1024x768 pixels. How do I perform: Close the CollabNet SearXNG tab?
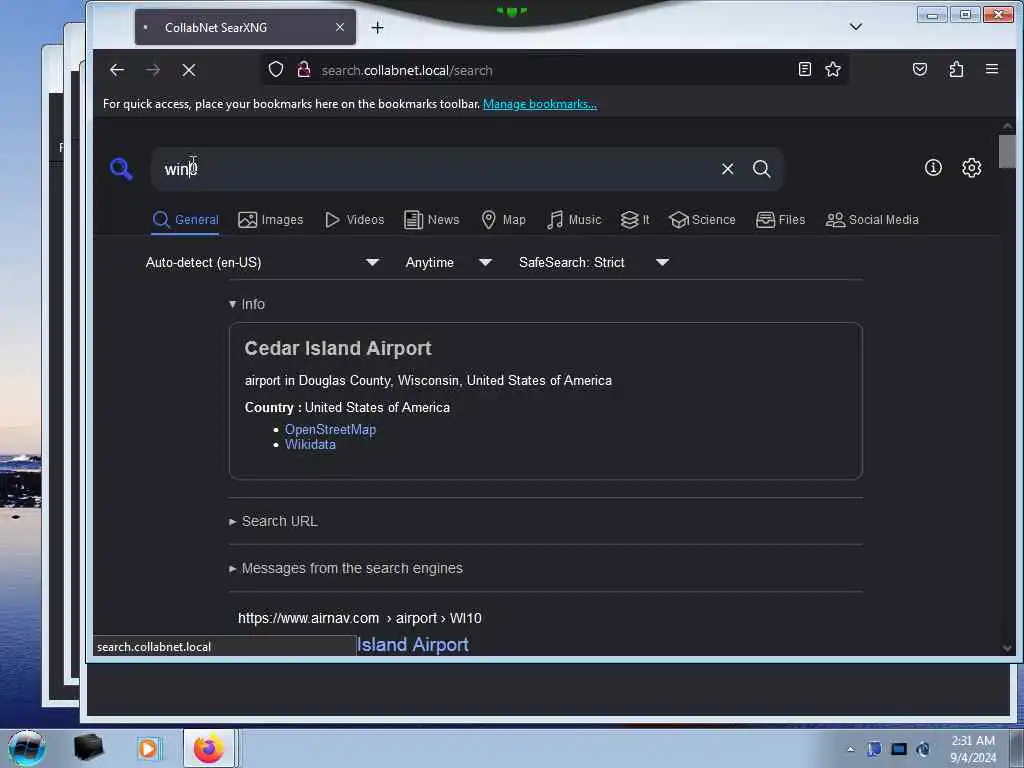[x=340, y=27]
